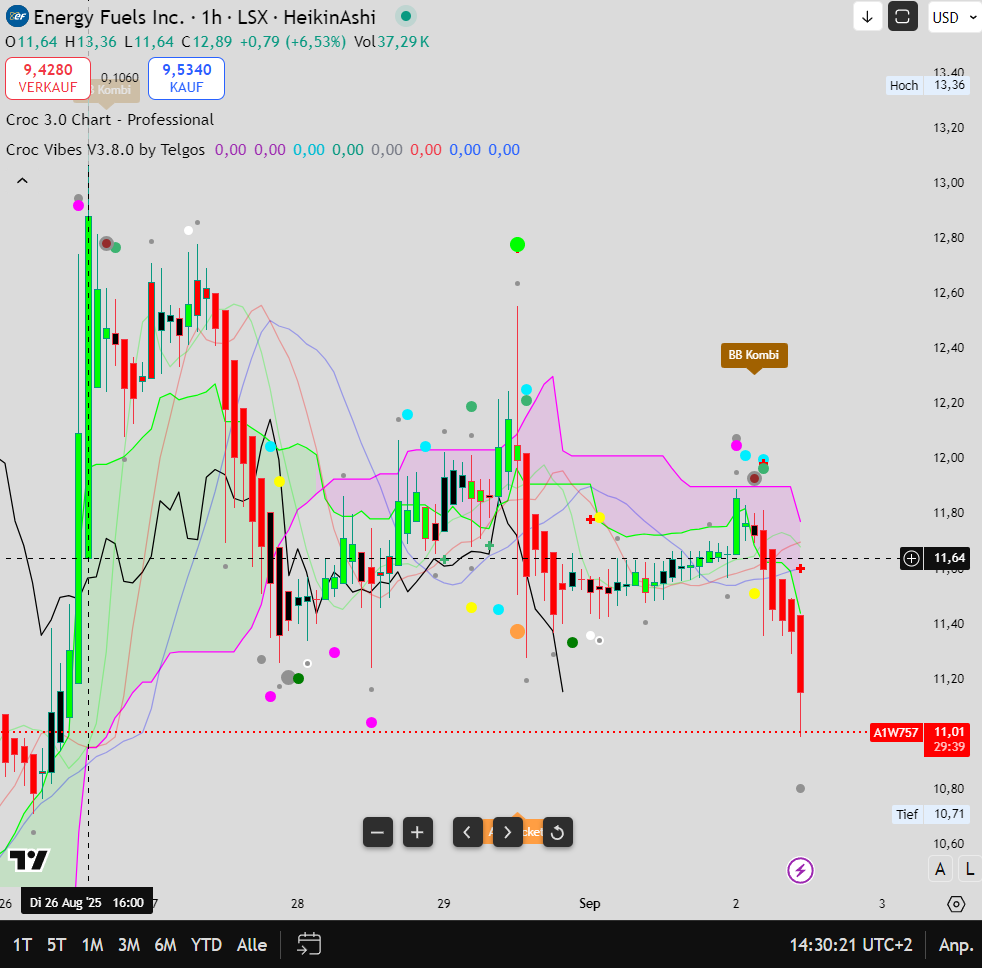
Task: Open the go-to-date calendar icon
Action: click(x=309, y=944)
